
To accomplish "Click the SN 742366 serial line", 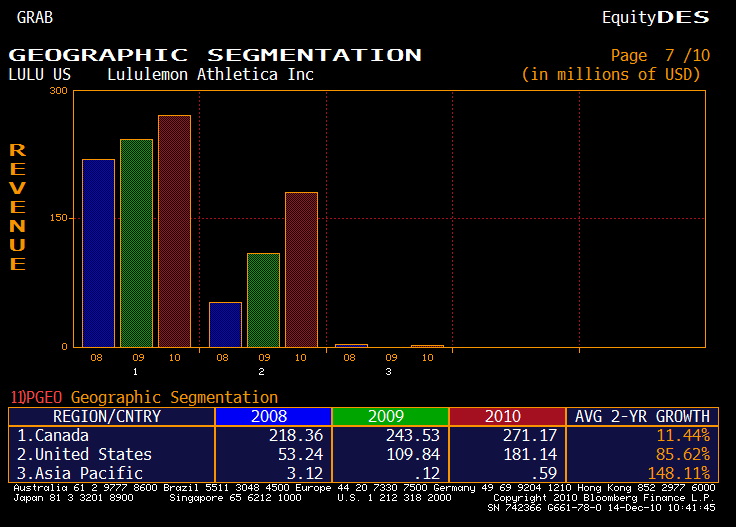I will (x=601, y=508).
